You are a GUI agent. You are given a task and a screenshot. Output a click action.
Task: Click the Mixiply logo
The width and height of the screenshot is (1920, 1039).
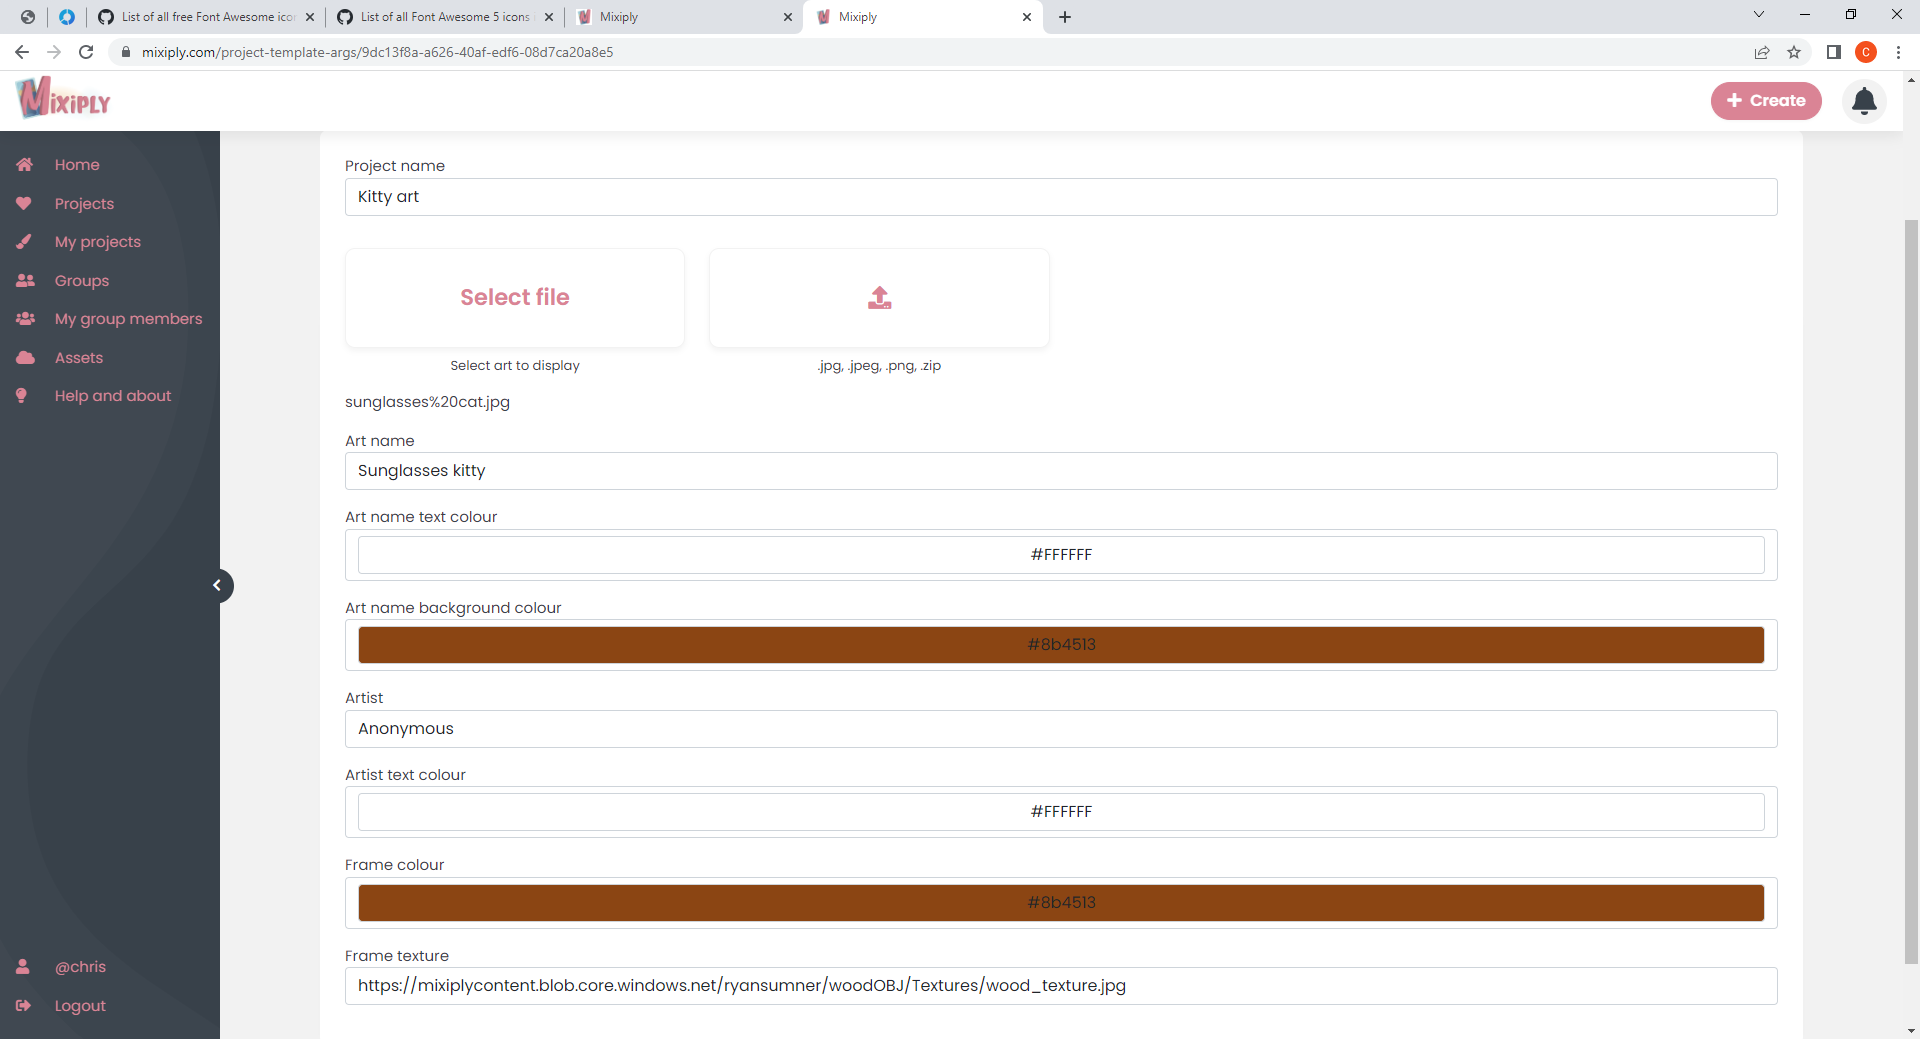tap(63, 99)
